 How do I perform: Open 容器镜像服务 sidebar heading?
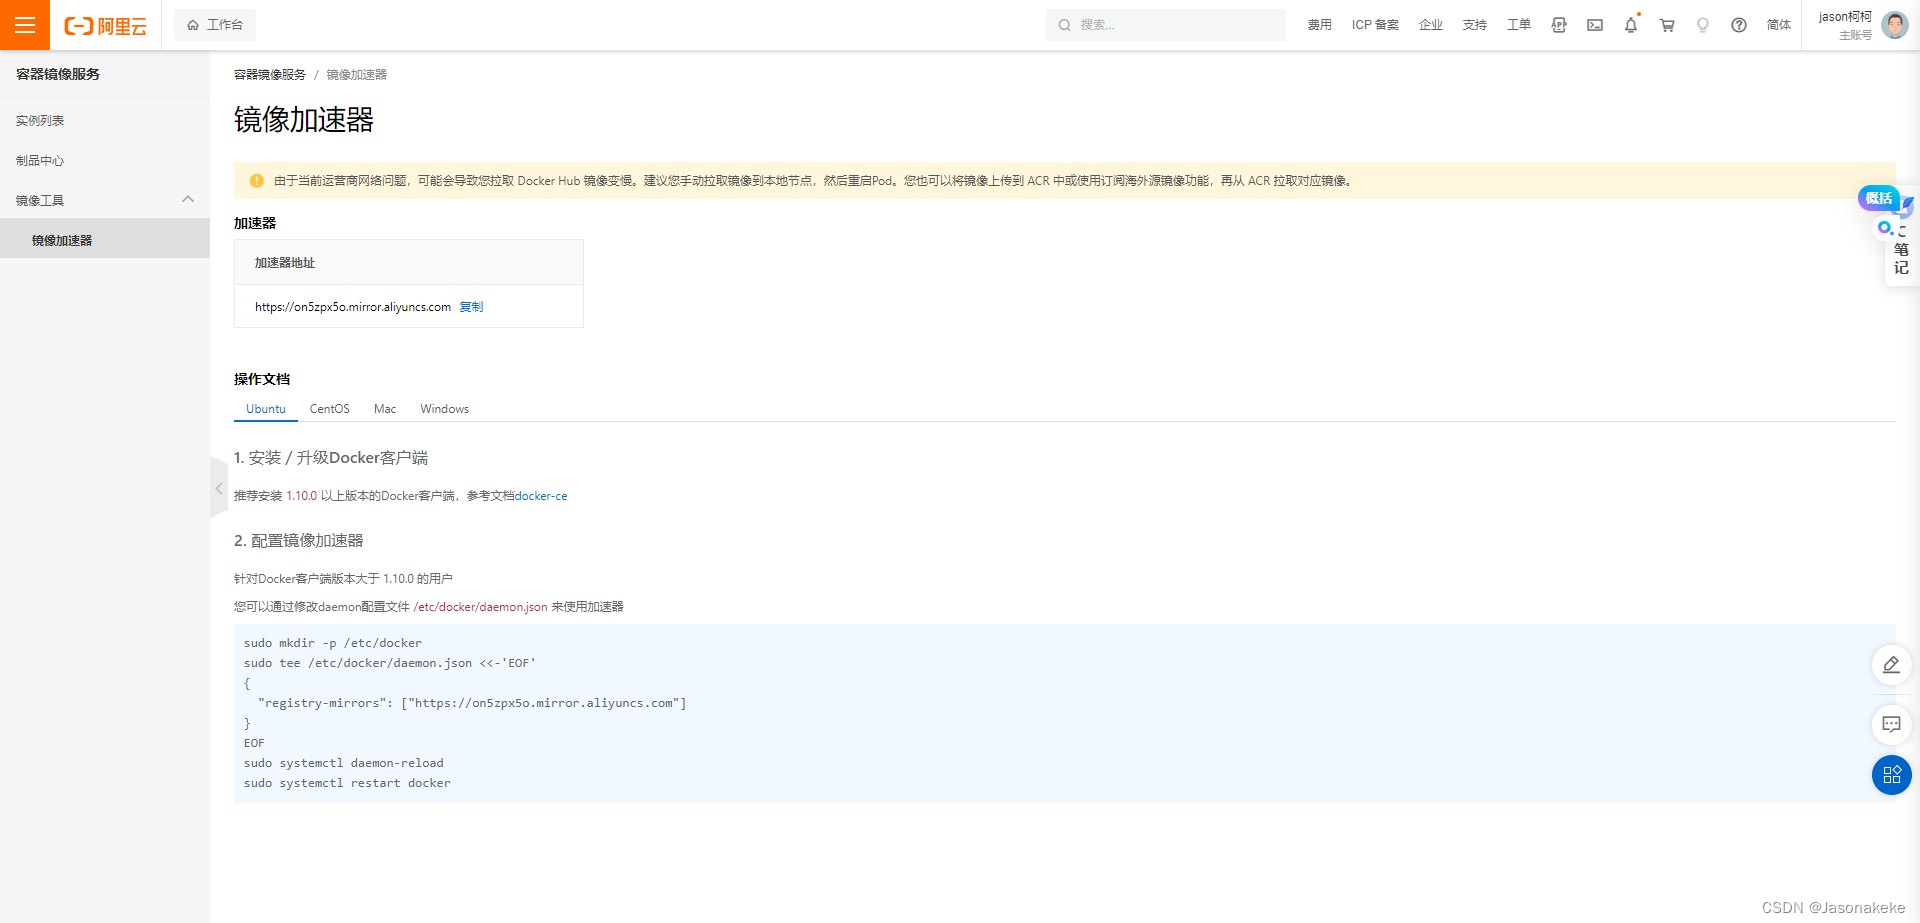click(x=58, y=74)
